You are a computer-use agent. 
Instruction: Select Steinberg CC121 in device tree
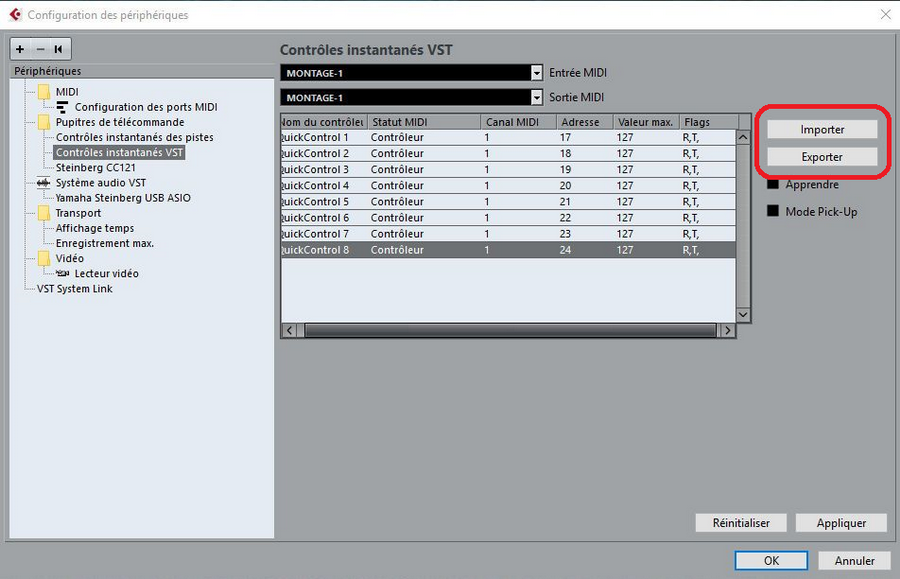point(95,168)
